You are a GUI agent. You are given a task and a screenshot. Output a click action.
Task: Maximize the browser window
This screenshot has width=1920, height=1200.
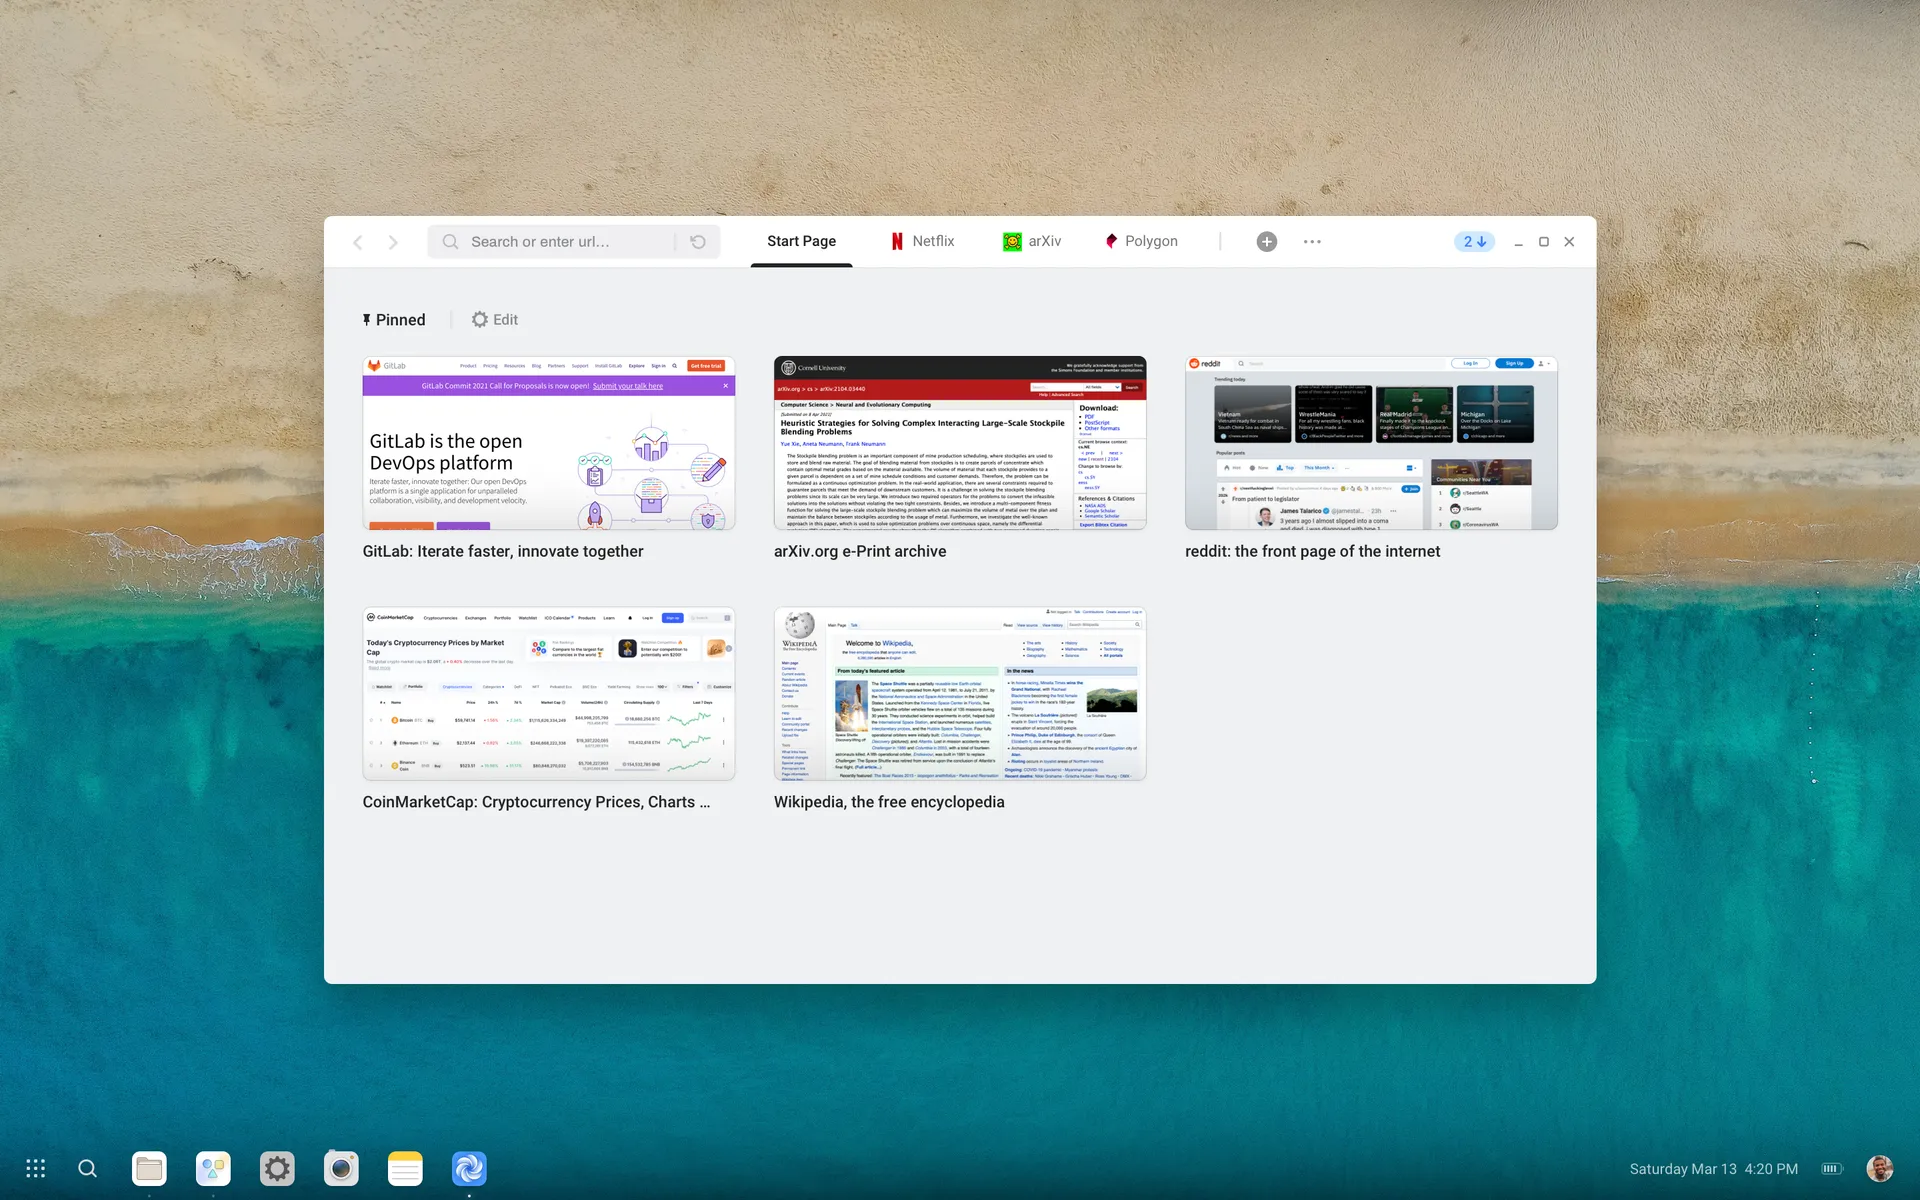click(x=1543, y=242)
